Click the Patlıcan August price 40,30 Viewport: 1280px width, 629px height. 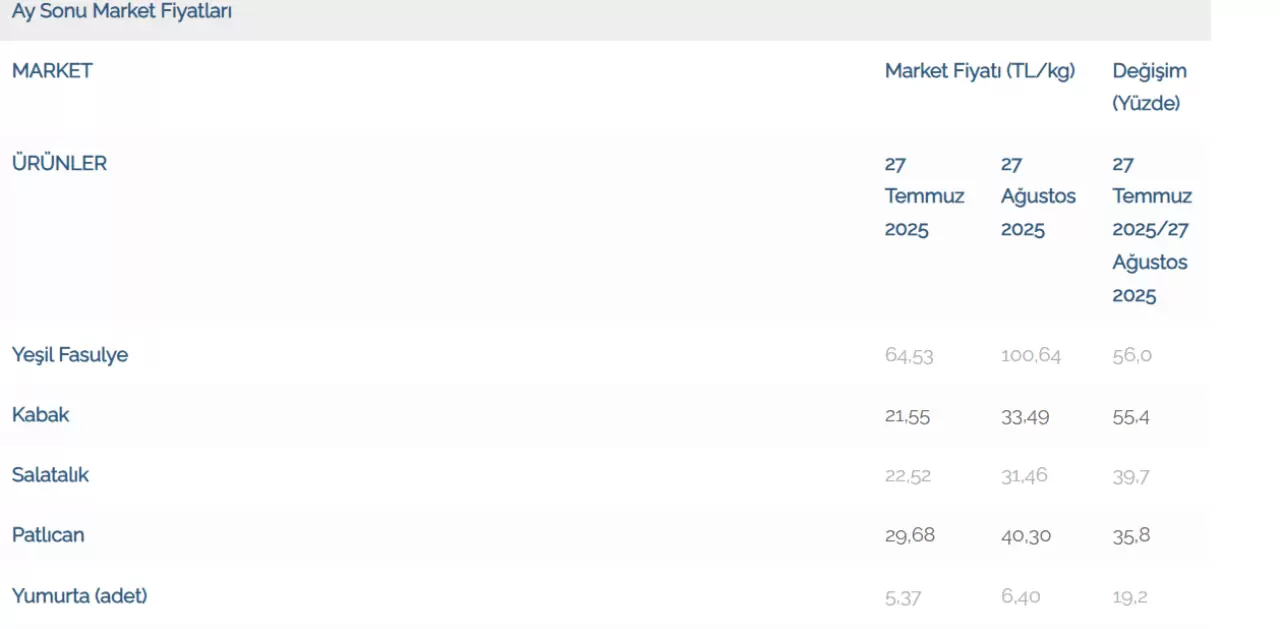[1026, 536]
